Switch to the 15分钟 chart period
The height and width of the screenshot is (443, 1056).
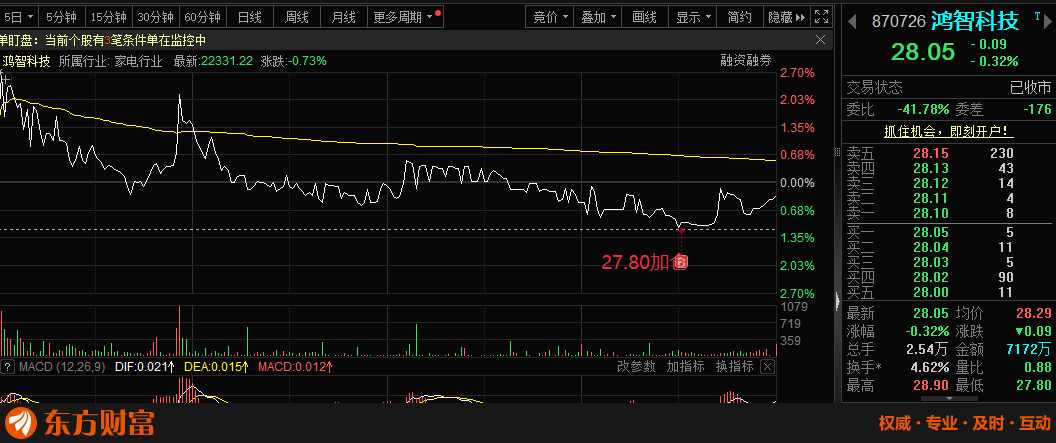click(x=108, y=18)
